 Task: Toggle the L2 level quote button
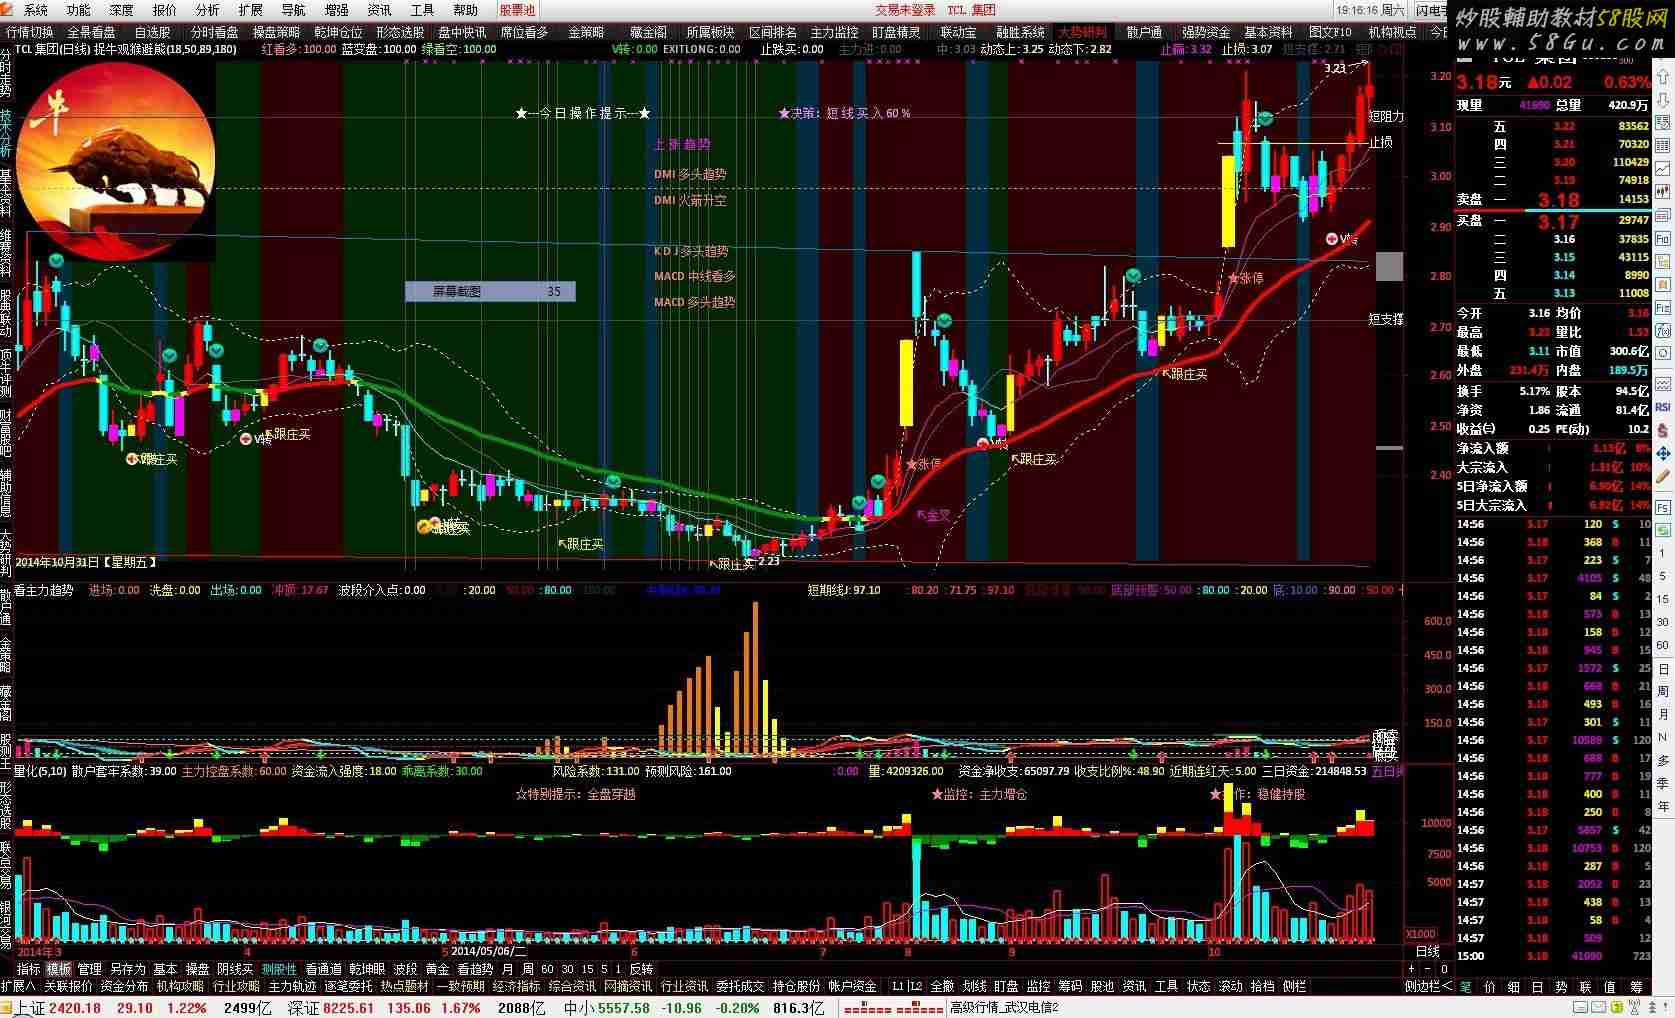[915, 987]
